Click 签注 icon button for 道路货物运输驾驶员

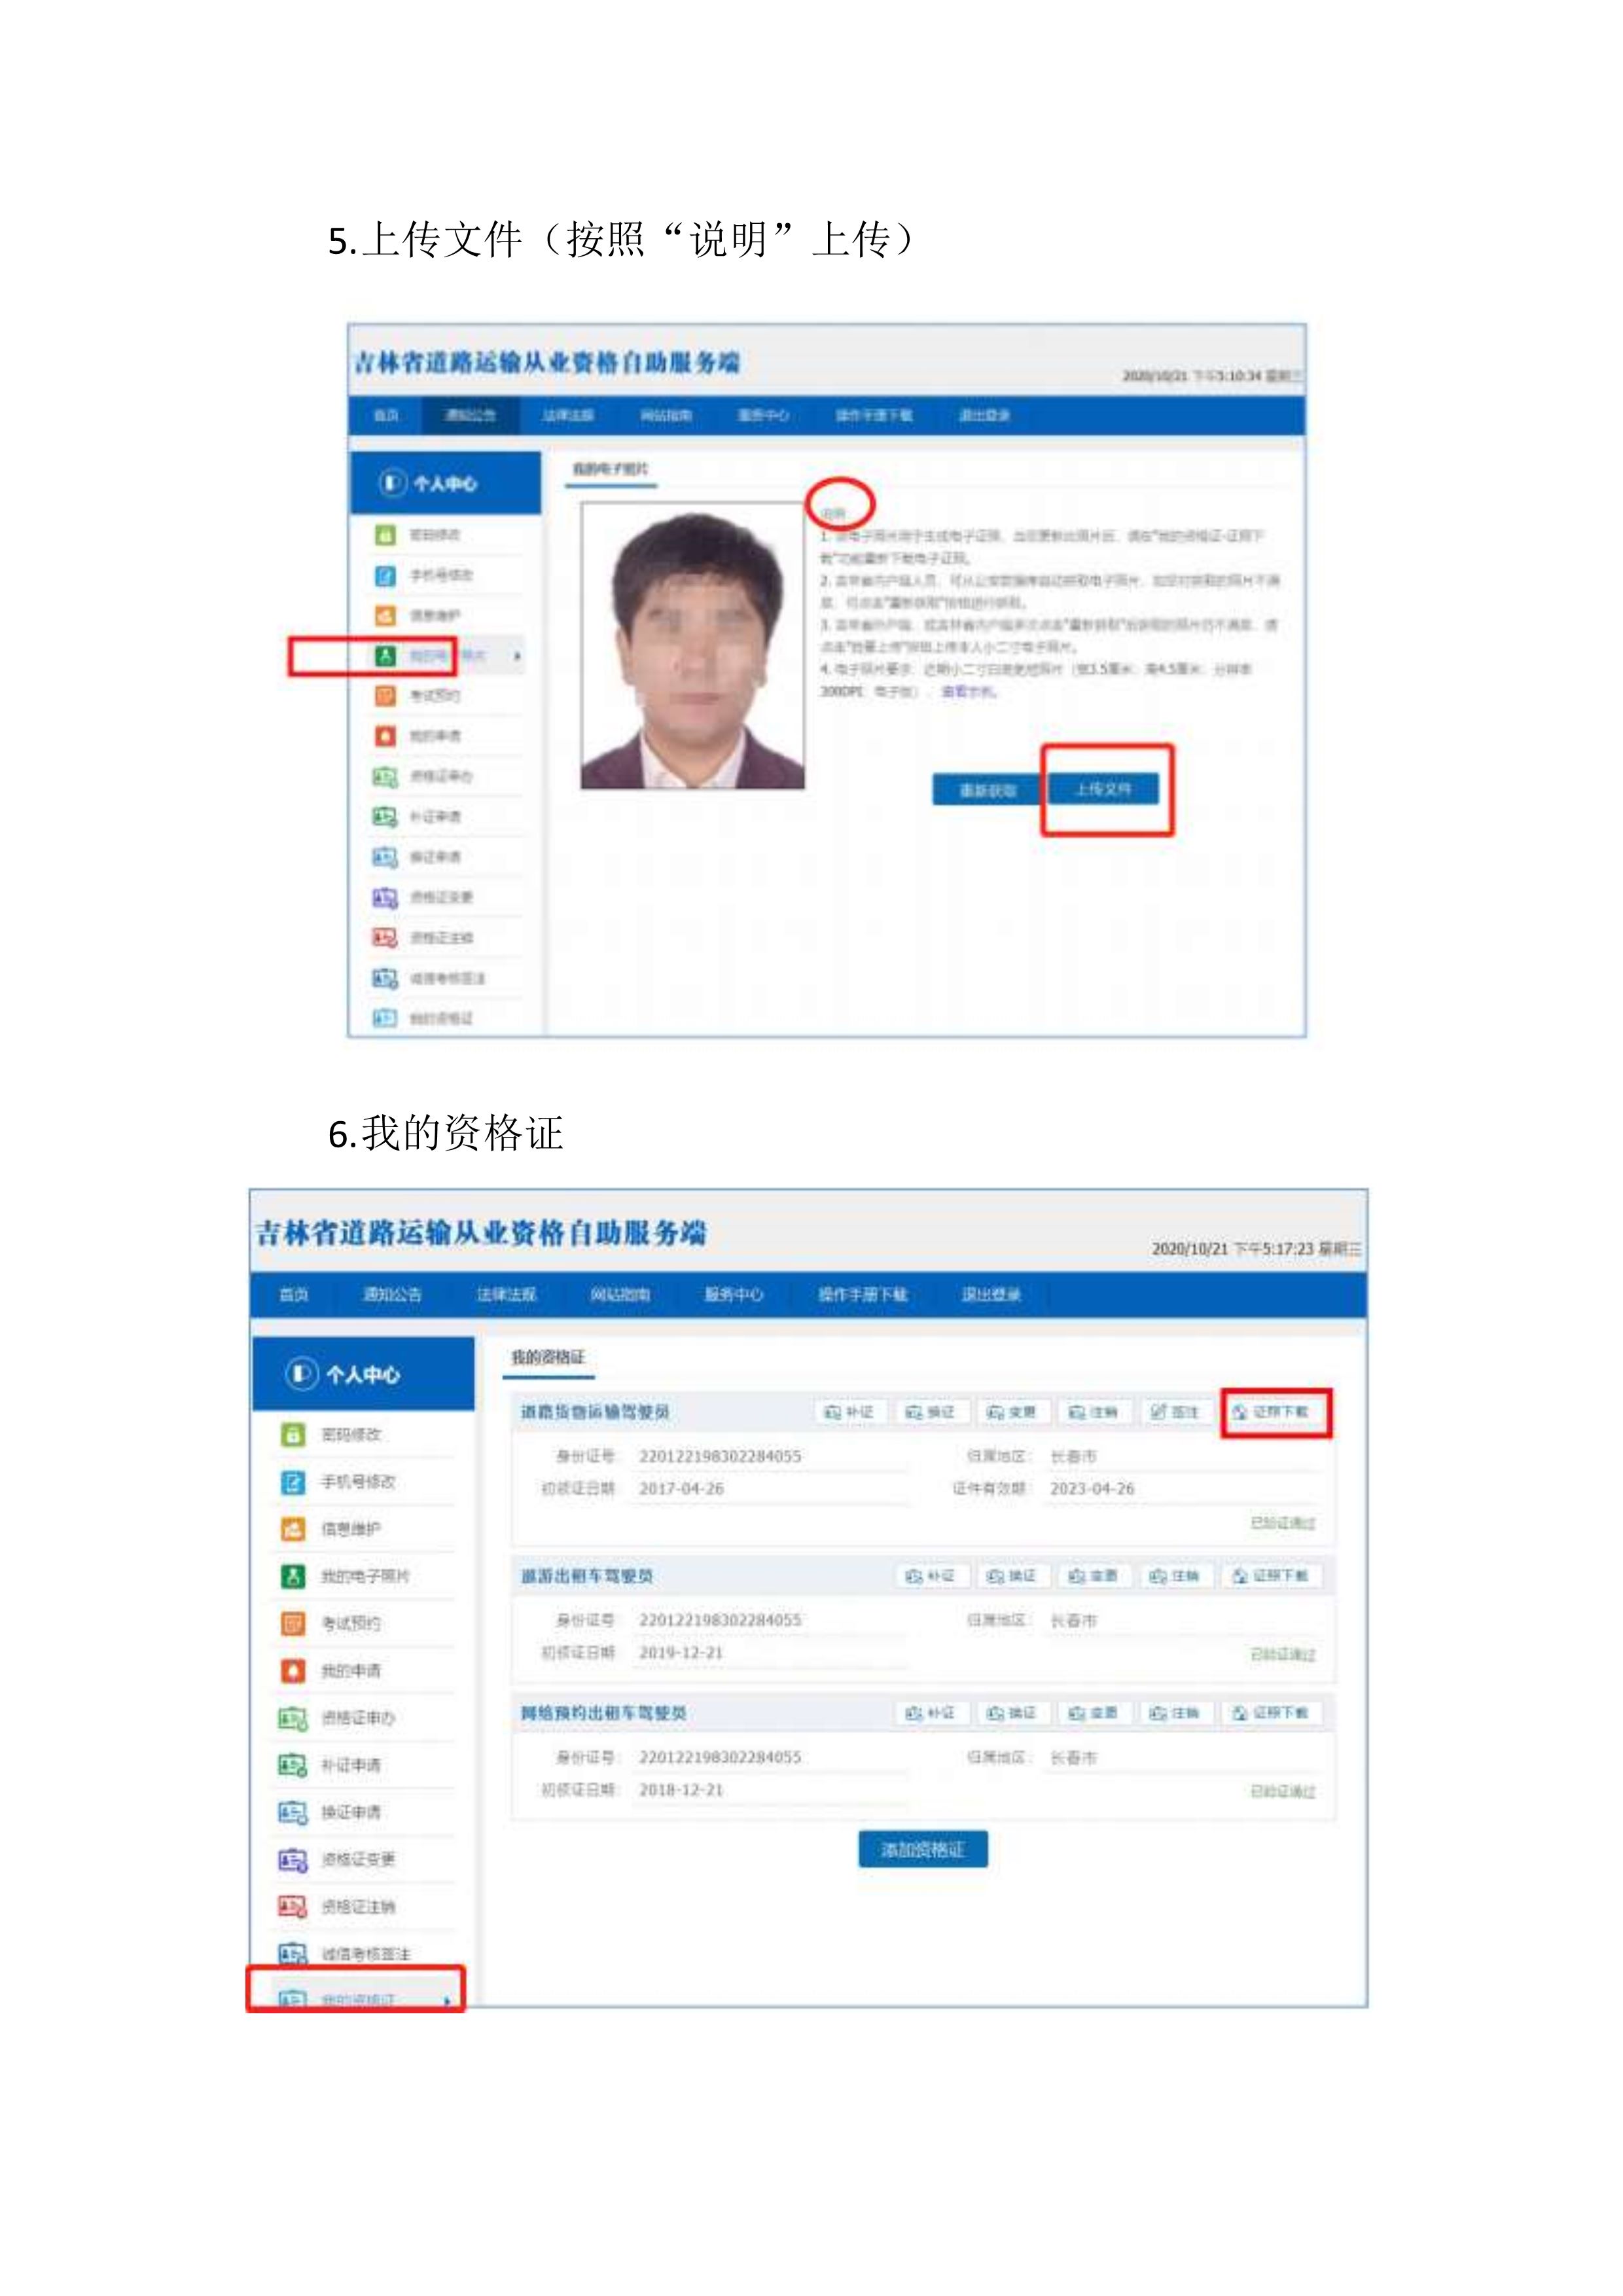(x=1175, y=1412)
